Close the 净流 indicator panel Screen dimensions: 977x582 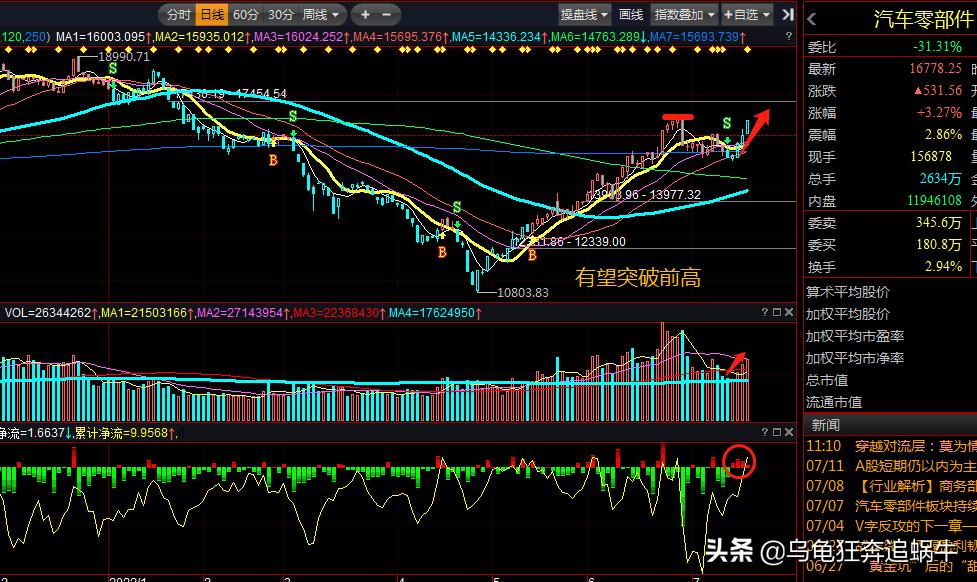tap(789, 432)
